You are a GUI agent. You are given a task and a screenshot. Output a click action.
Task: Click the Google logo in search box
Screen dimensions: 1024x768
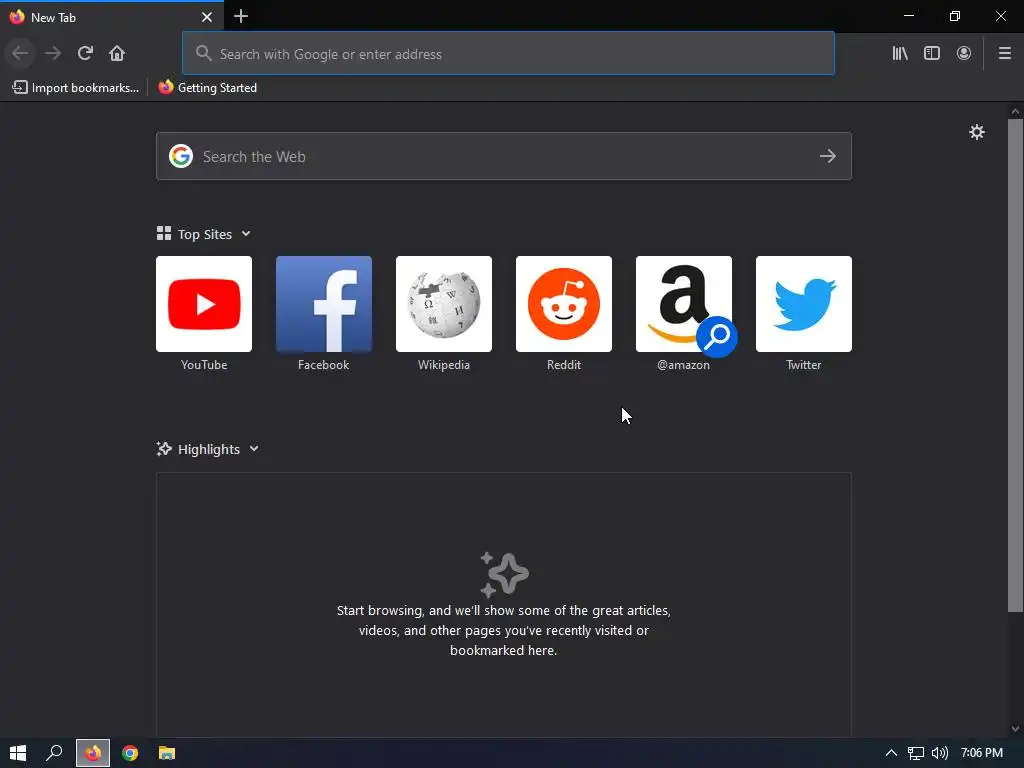click(181, 156)
